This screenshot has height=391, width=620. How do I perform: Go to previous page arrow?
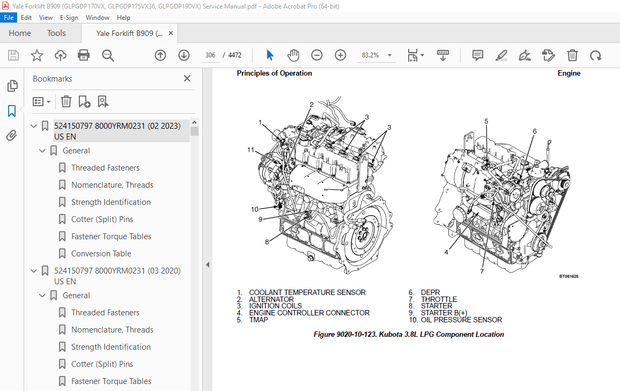tap(160, 55)
